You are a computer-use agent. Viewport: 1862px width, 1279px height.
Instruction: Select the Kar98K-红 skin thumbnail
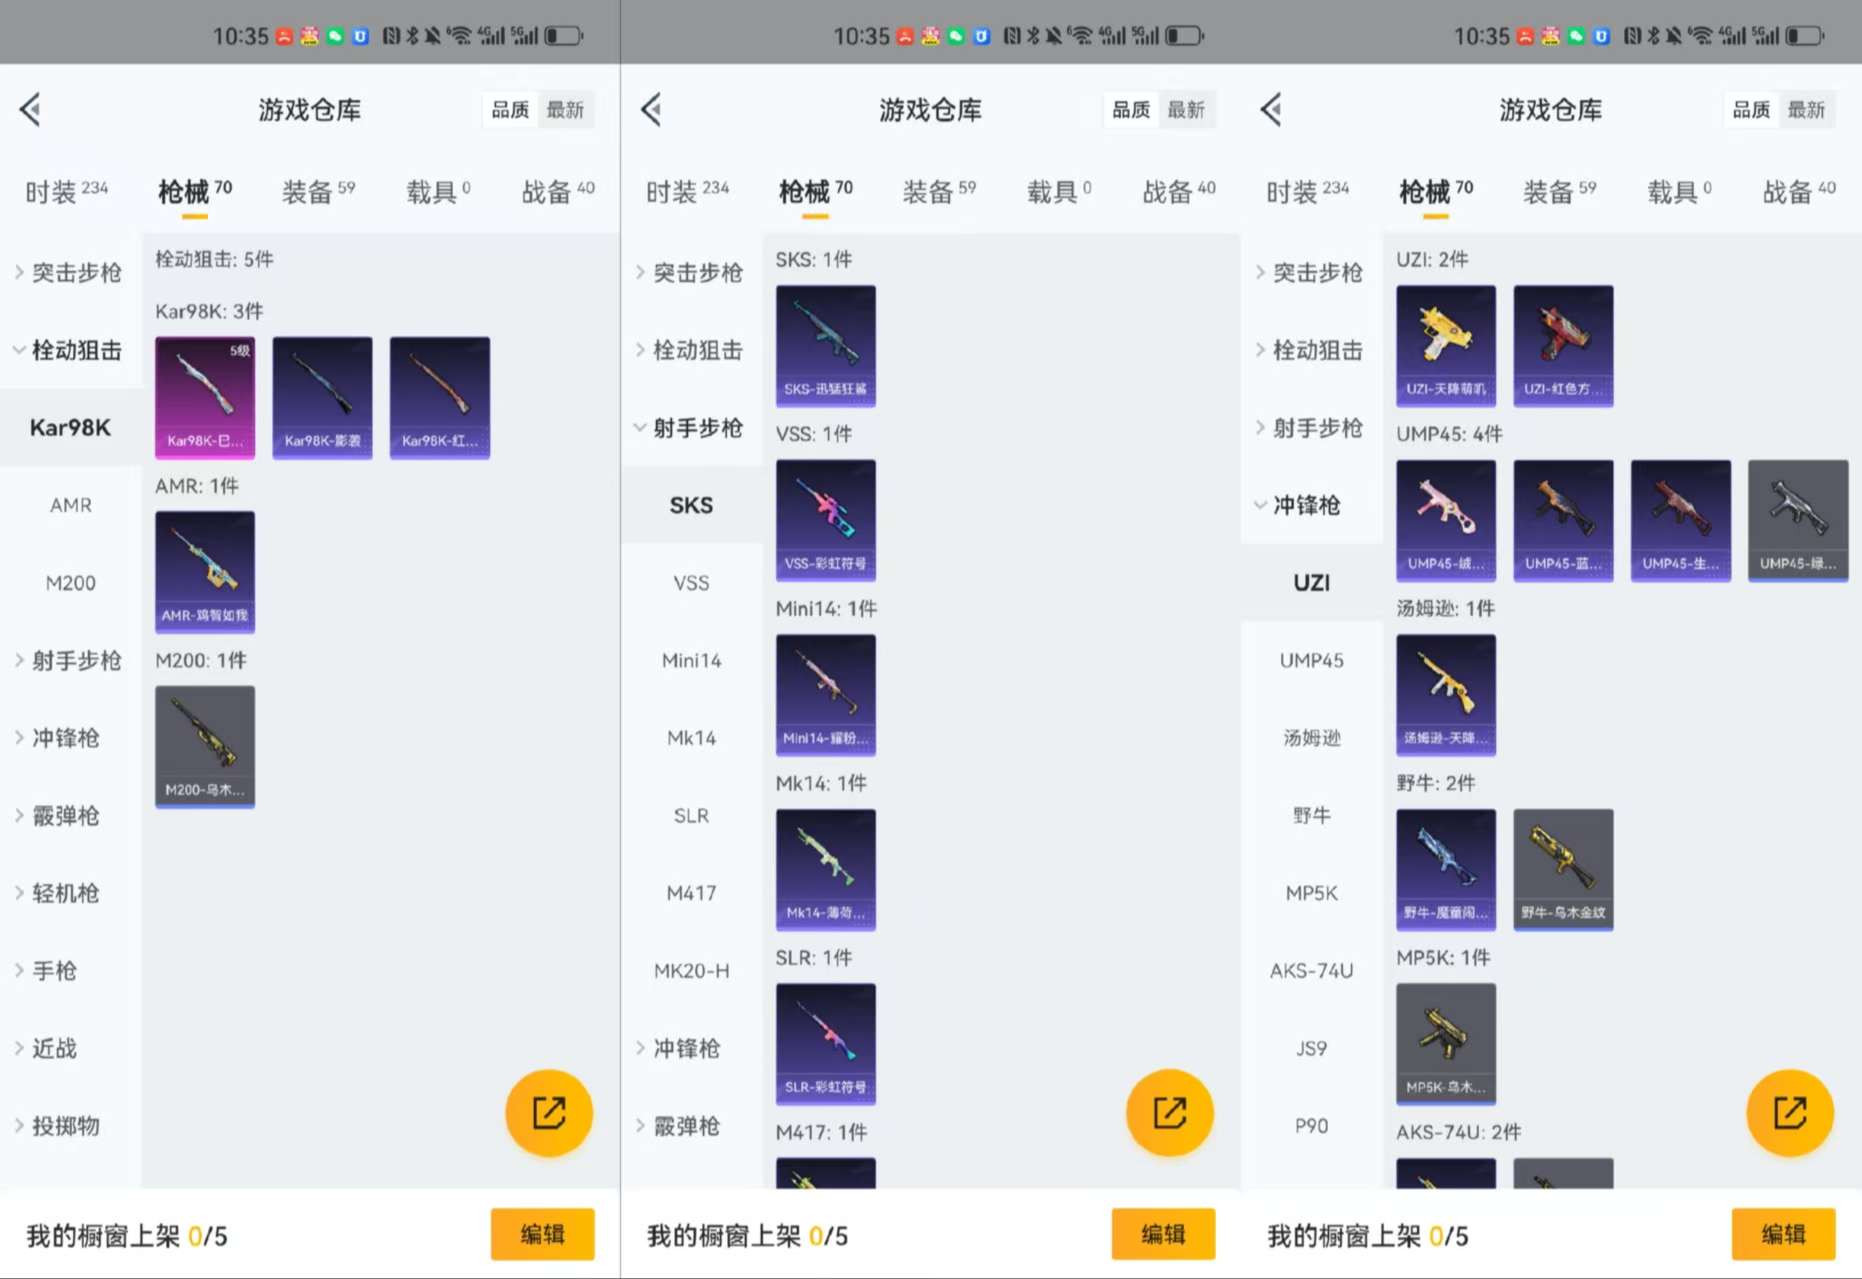[x=440, y=398]
